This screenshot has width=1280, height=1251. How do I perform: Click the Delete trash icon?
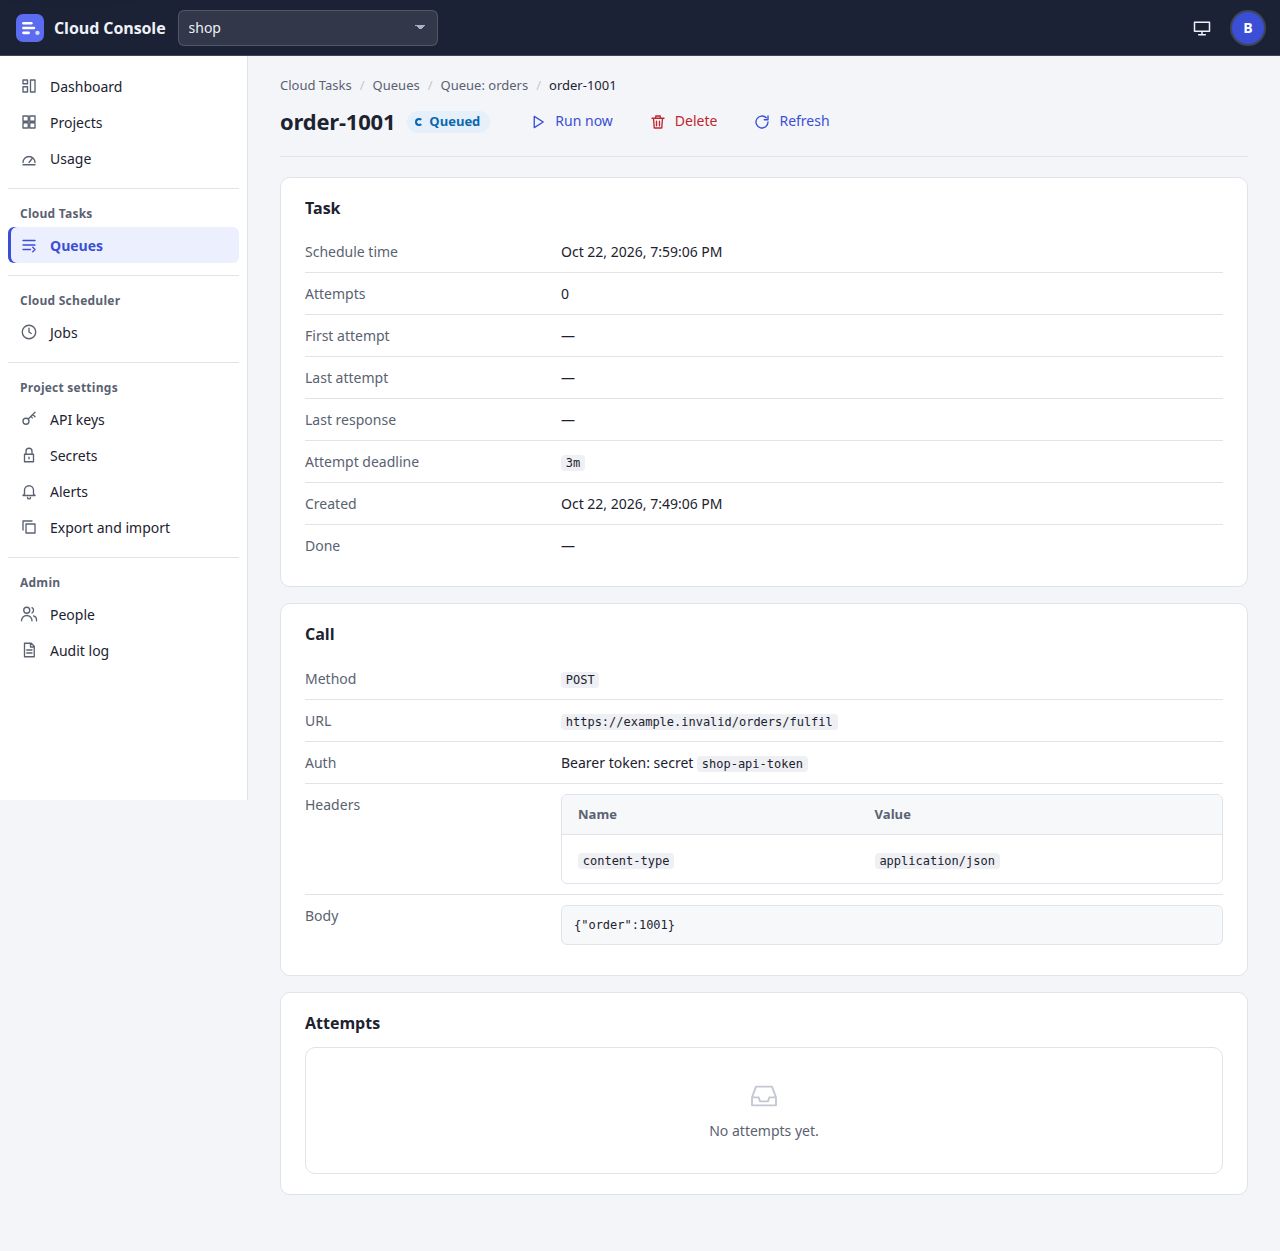pos(658,122)
